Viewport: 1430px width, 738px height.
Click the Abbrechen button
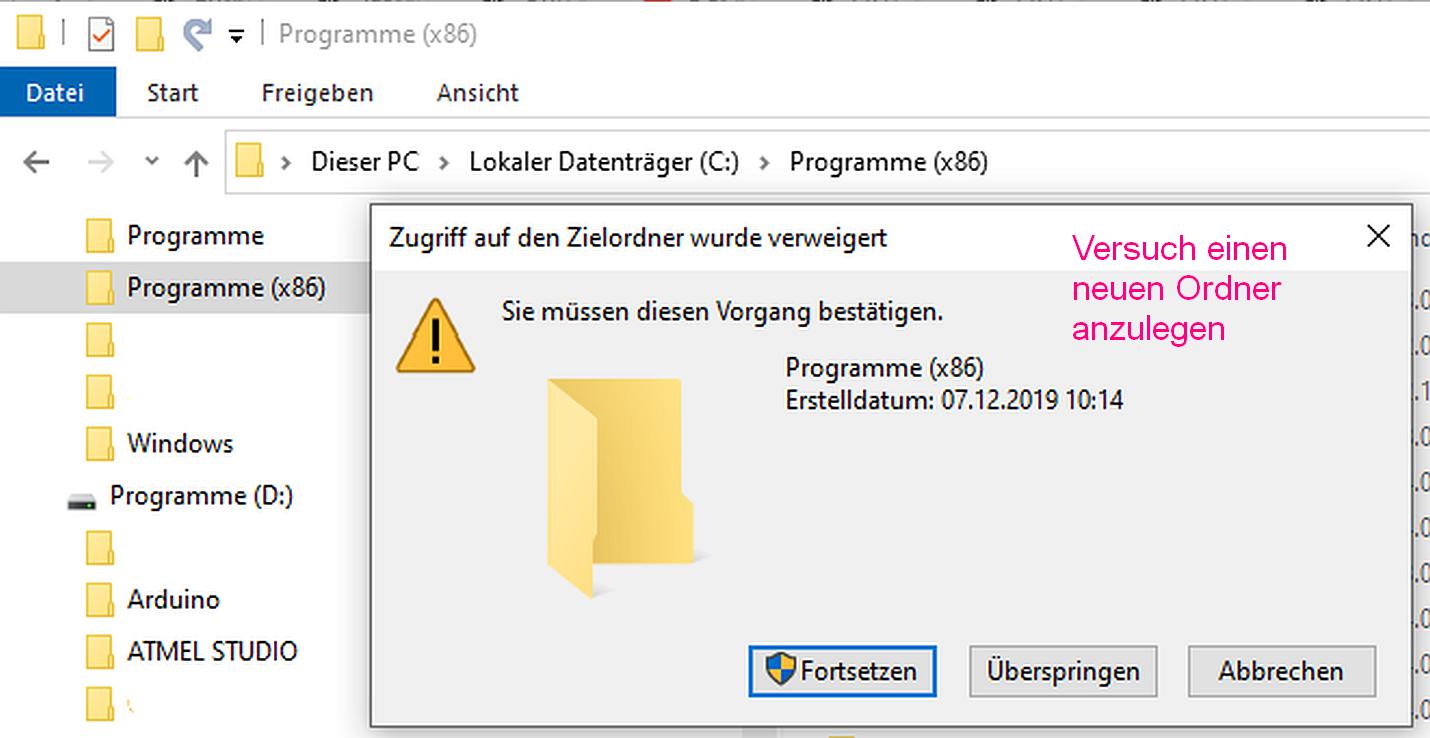coord(1281,671)
